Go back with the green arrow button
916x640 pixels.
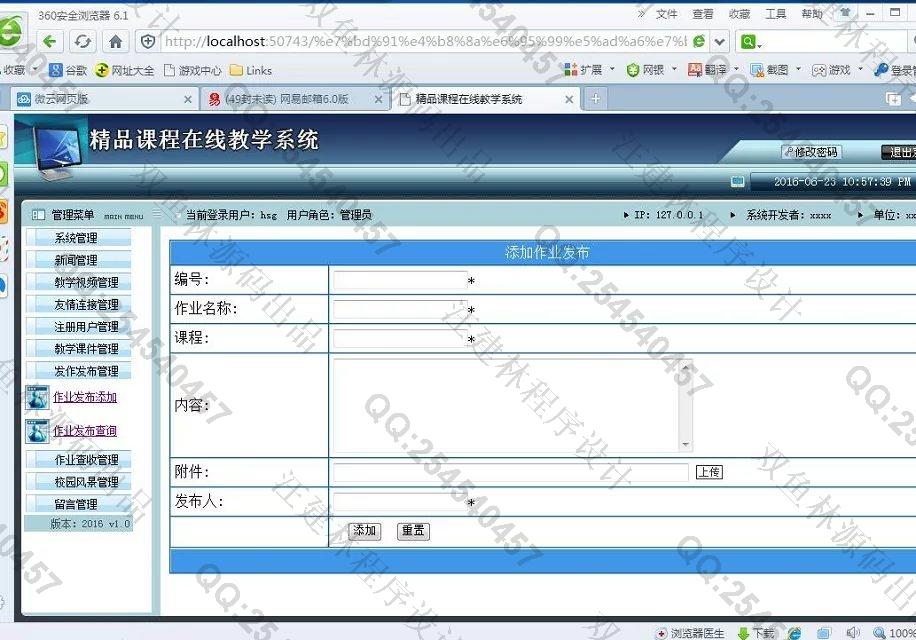click(50, 41)
